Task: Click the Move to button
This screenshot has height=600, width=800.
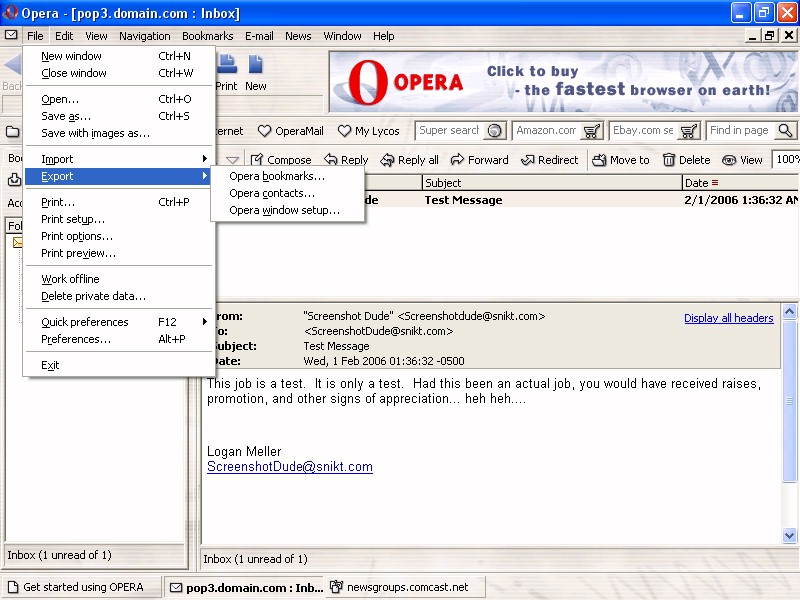Action: pyautogui.click(x=620, y=160)
